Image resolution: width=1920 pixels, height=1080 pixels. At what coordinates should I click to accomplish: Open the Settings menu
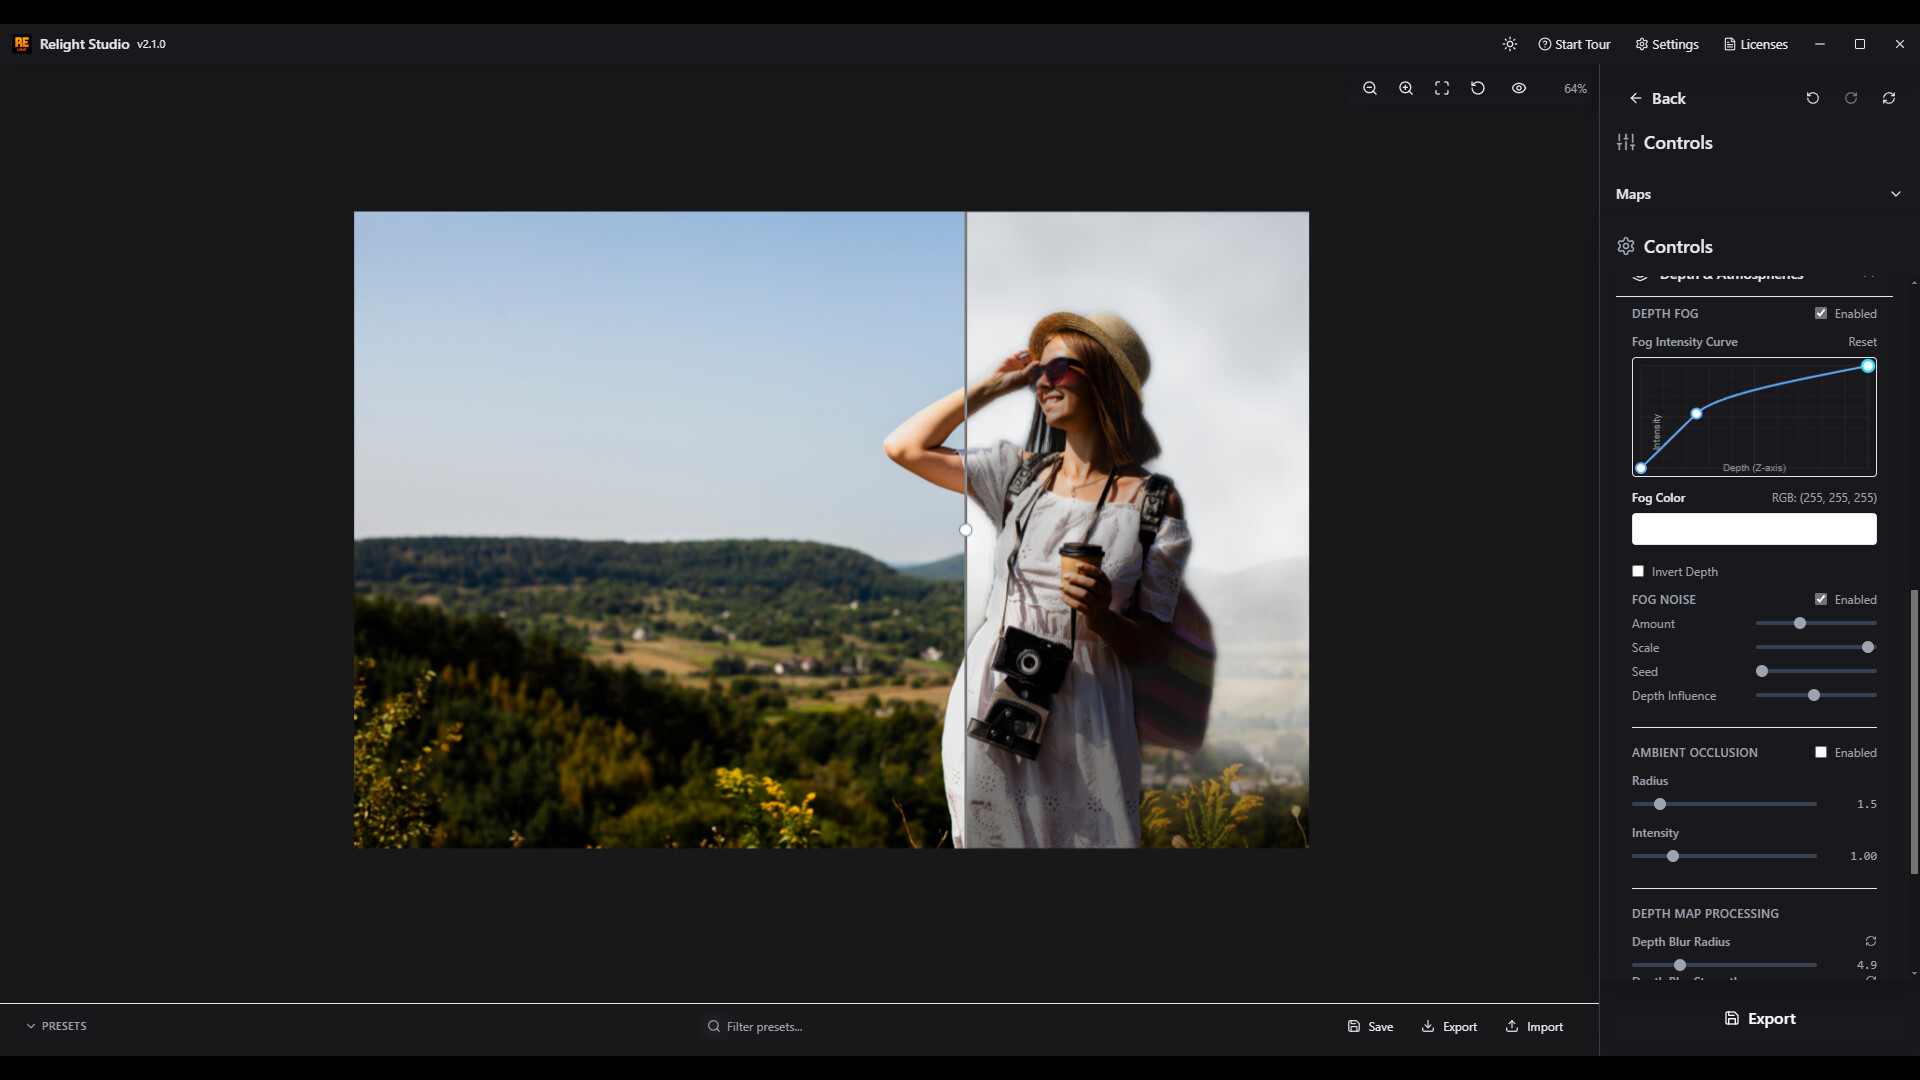(x=1666, y=43)
